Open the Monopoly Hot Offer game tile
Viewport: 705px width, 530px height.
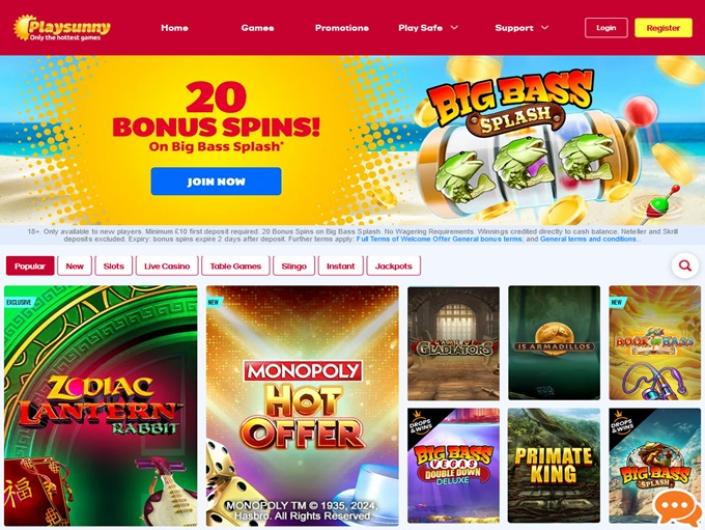[302, 405]
